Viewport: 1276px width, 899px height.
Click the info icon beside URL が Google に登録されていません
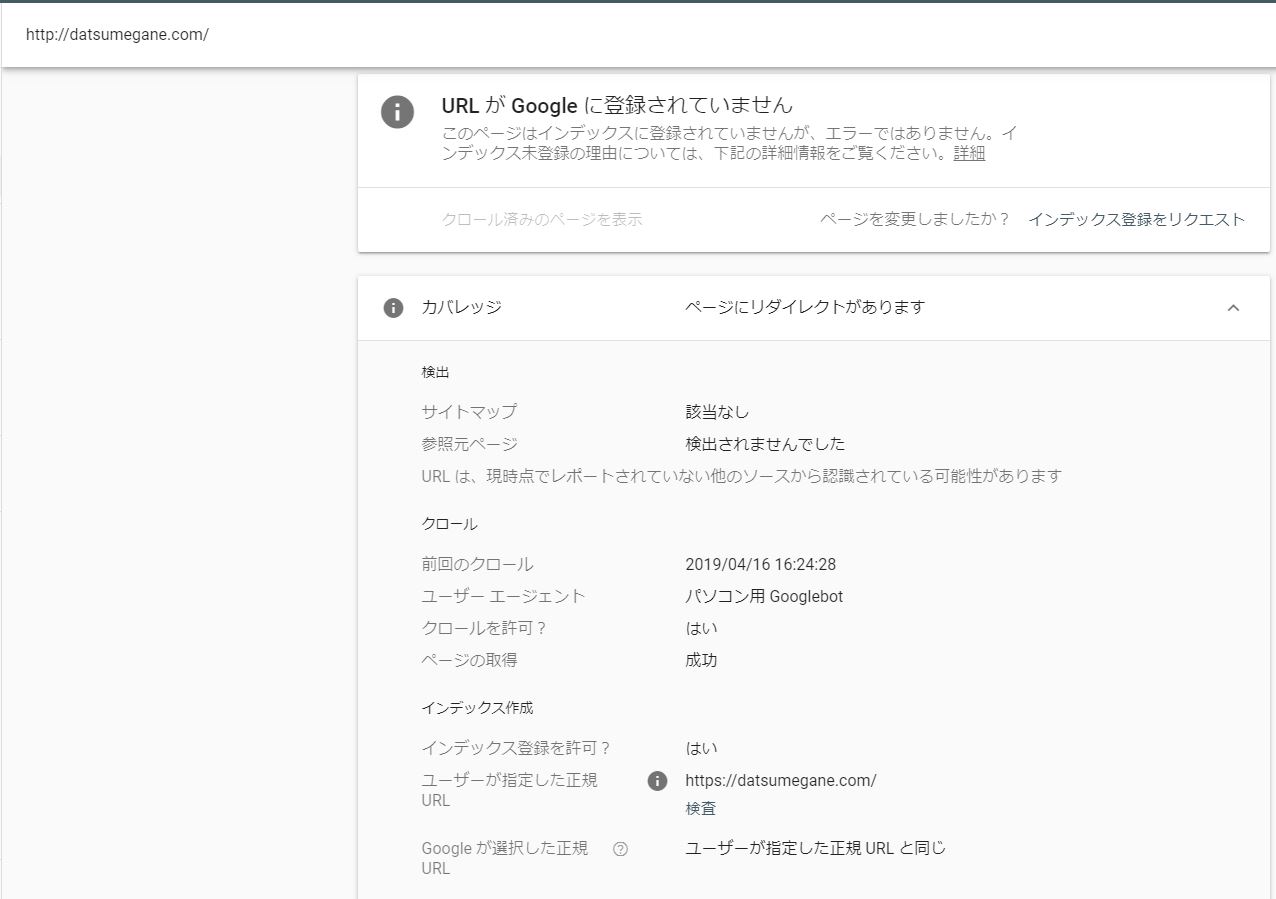pos(398,111)
